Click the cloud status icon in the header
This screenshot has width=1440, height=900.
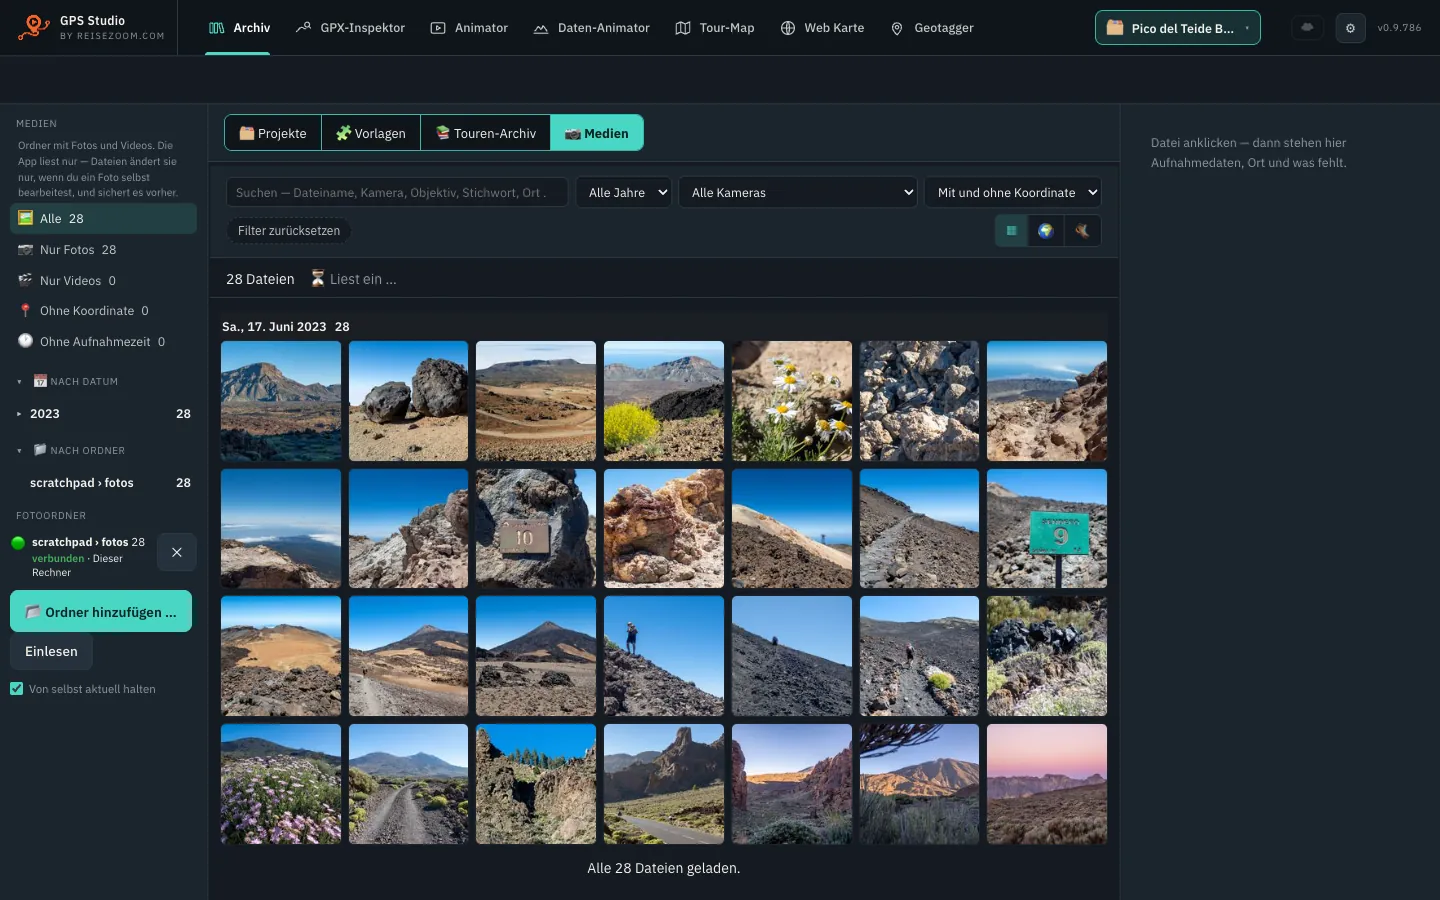click(x=1307, y=28)
